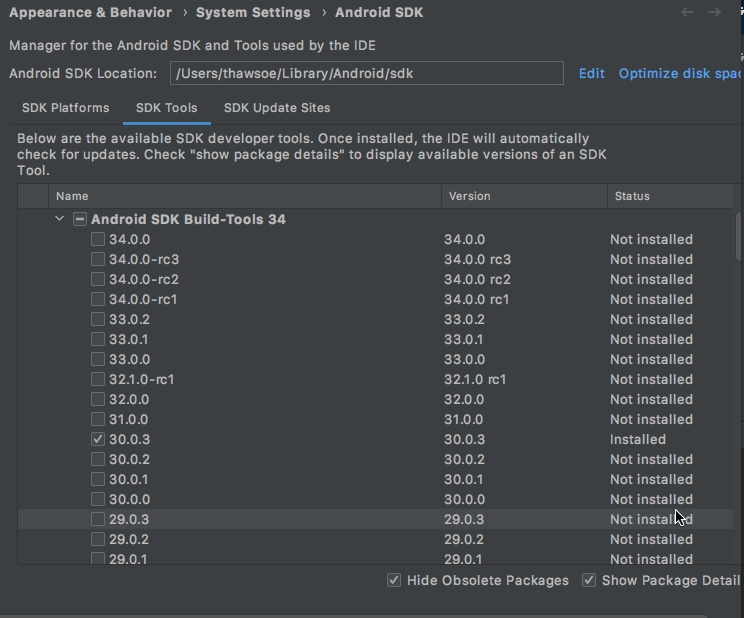Viewport: 744px width, 618px height.
Task: Toggle the Android SDK Build-Tools 34 group checkbox
Action: coord(80,219)
